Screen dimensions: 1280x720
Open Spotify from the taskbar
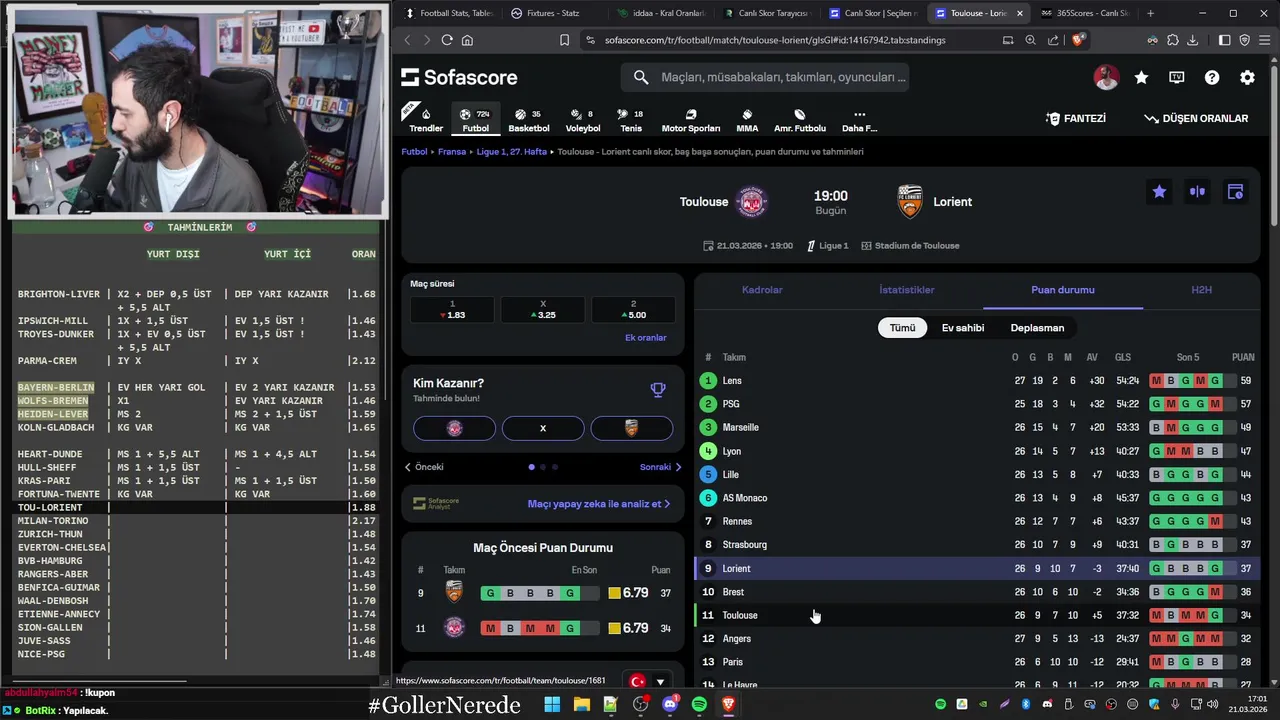(699, 704)
